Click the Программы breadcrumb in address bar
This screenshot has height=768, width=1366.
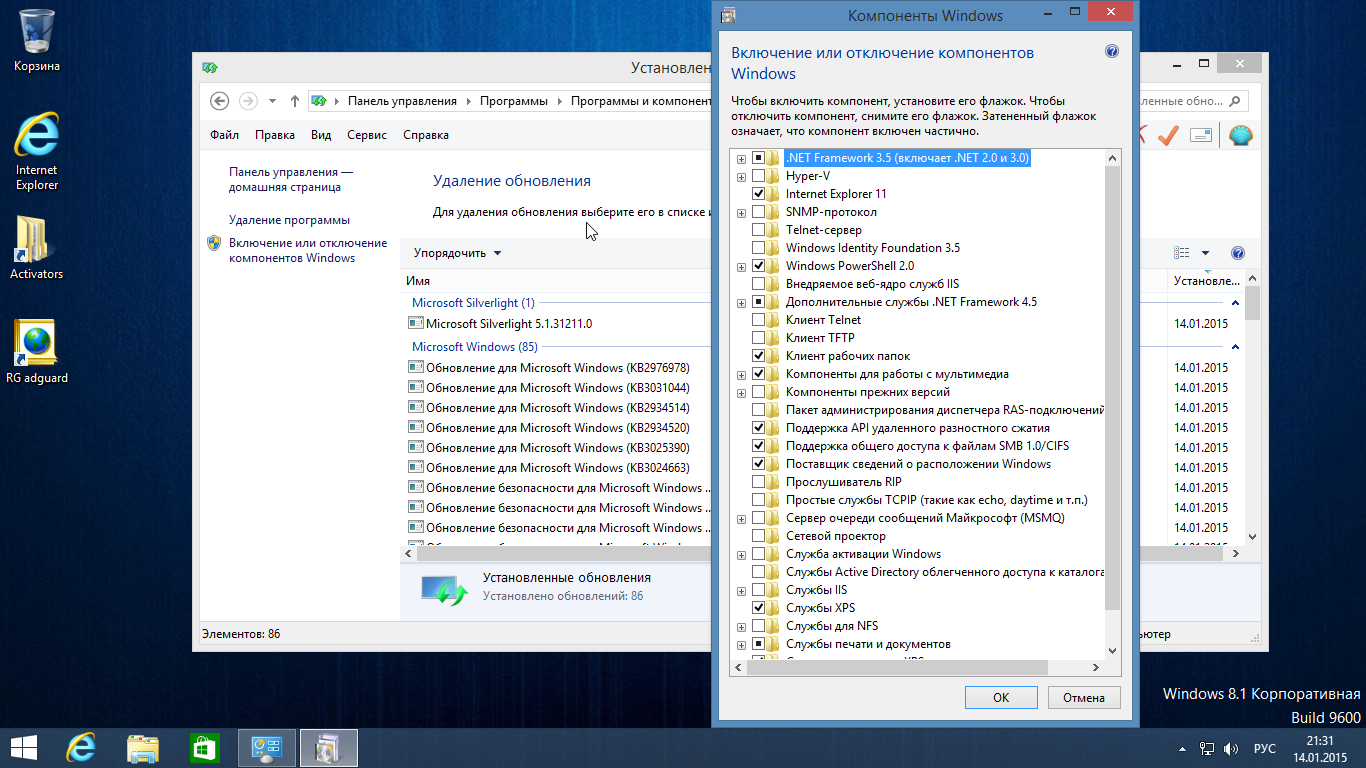513,101
